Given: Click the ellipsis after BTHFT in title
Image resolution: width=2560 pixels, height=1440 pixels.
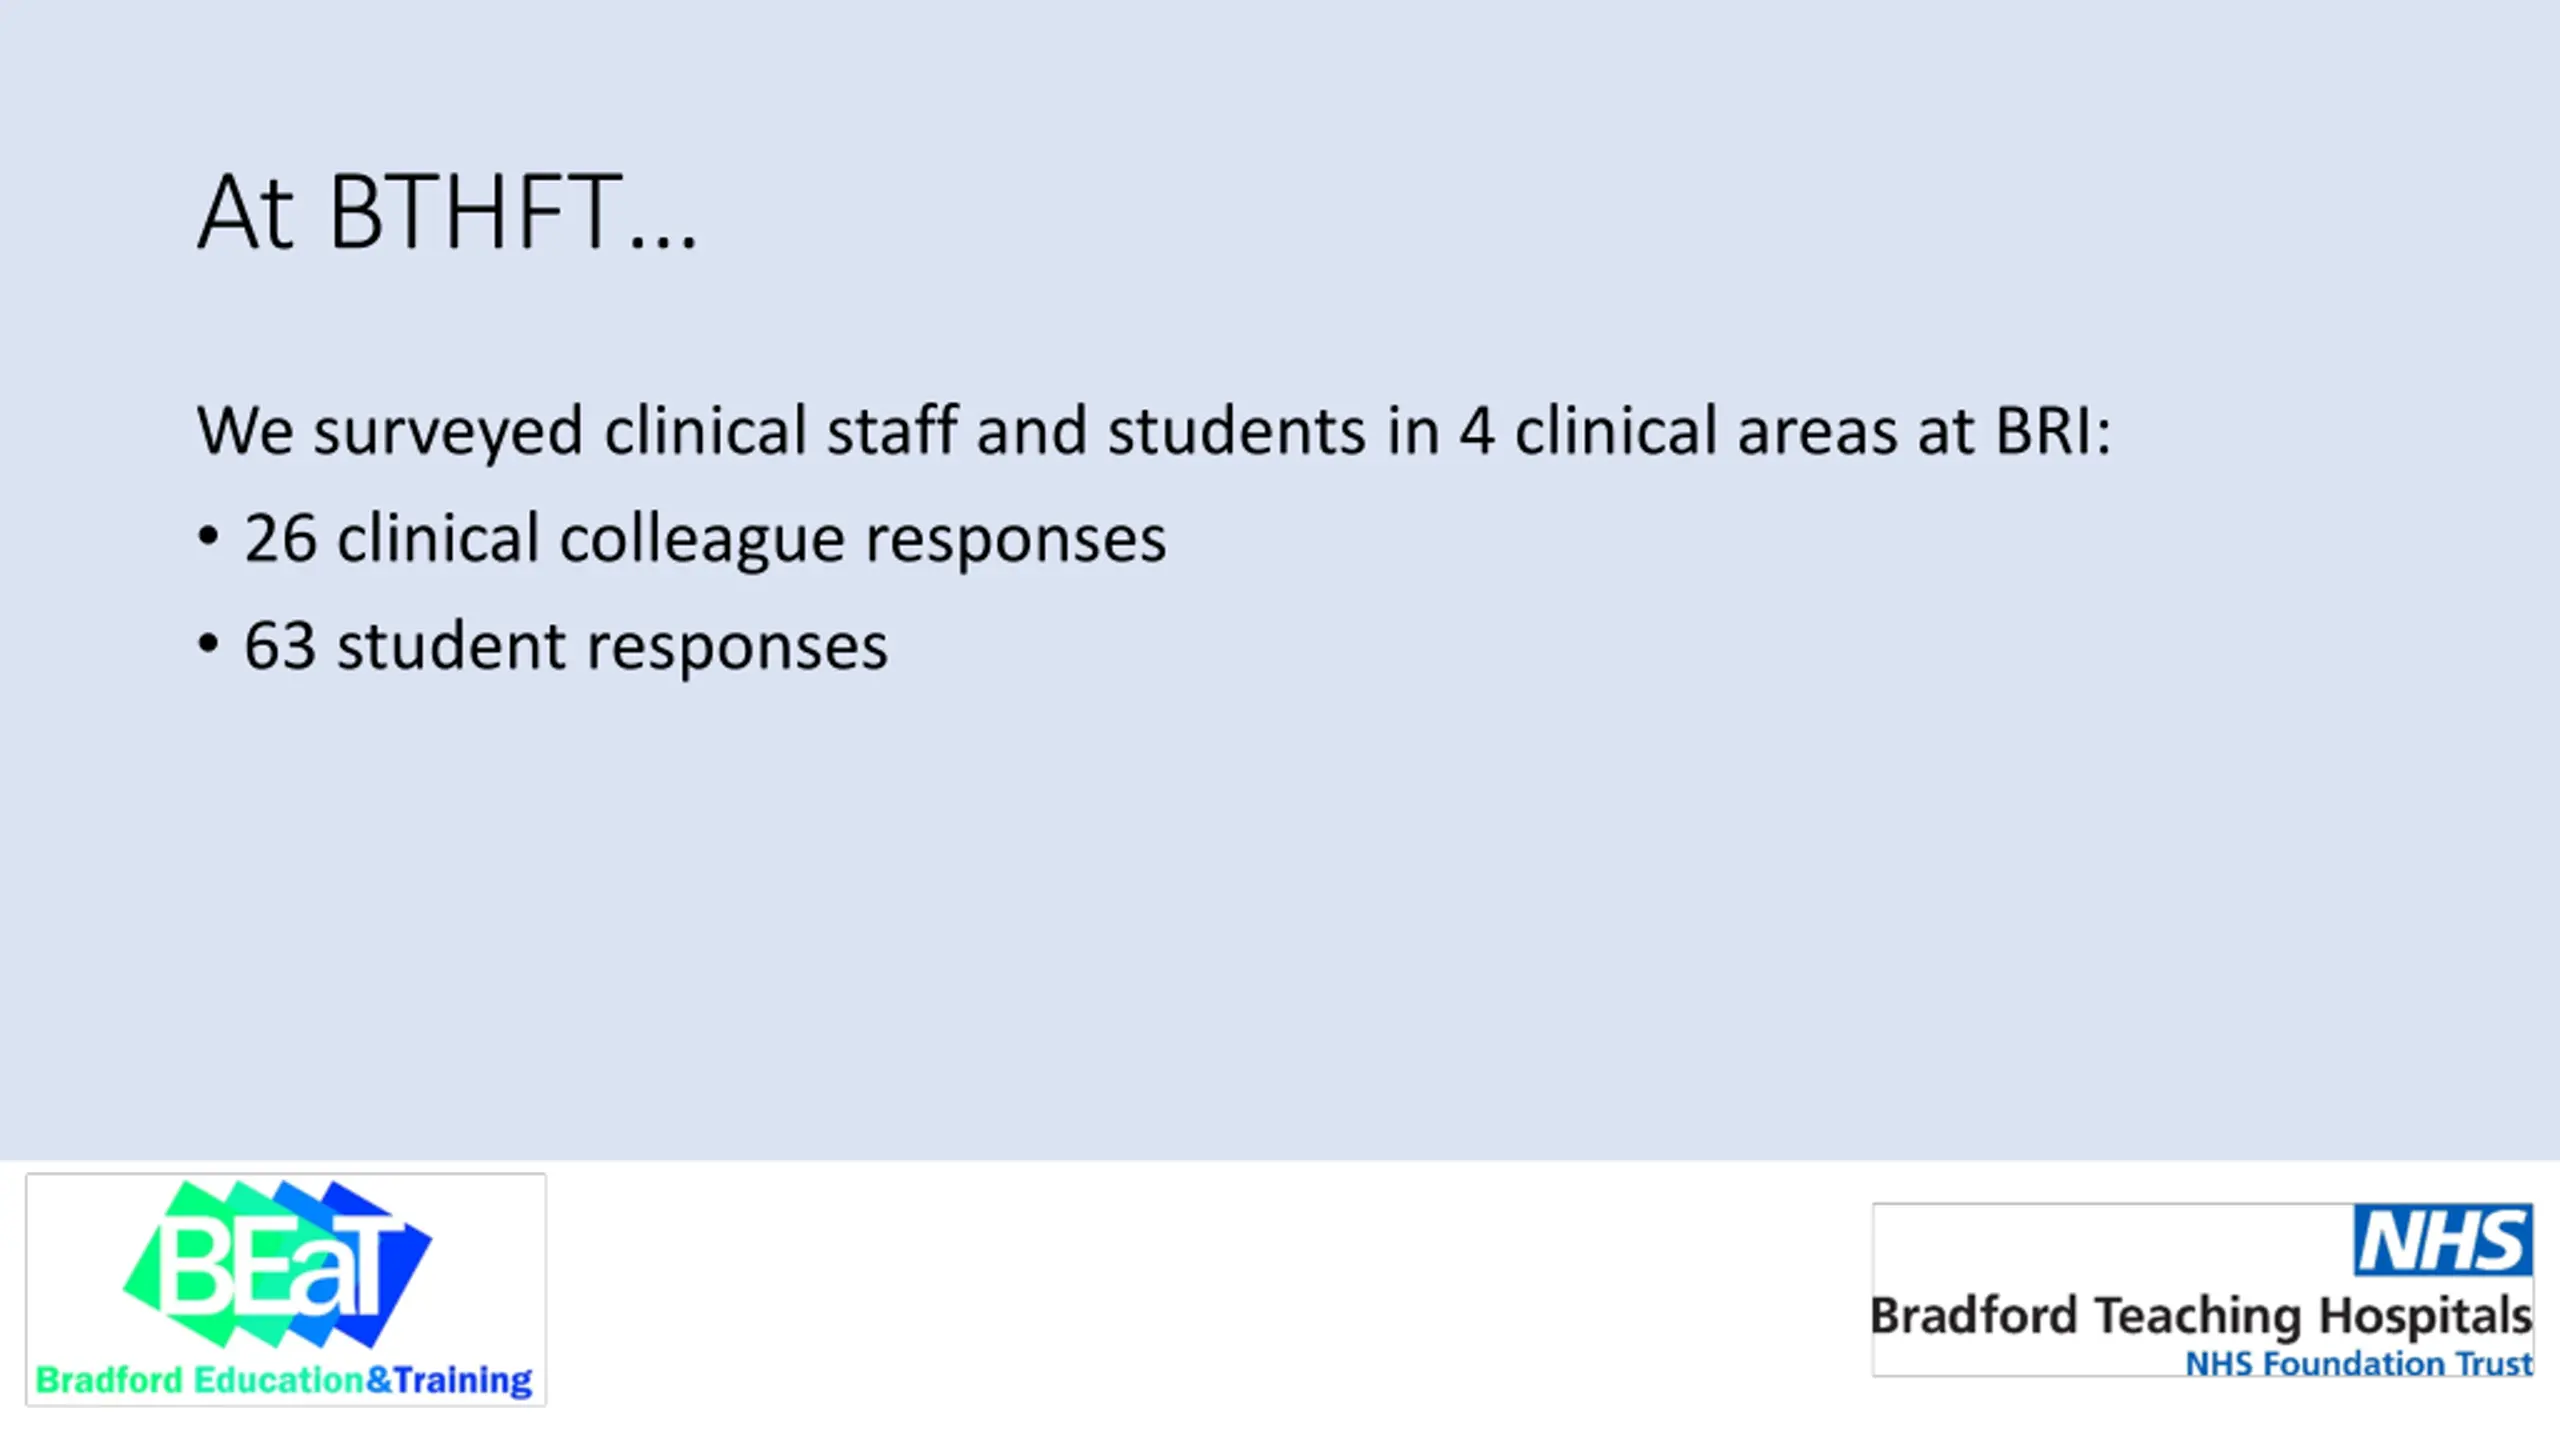Looking at the screenshot, I should (662, 240).
